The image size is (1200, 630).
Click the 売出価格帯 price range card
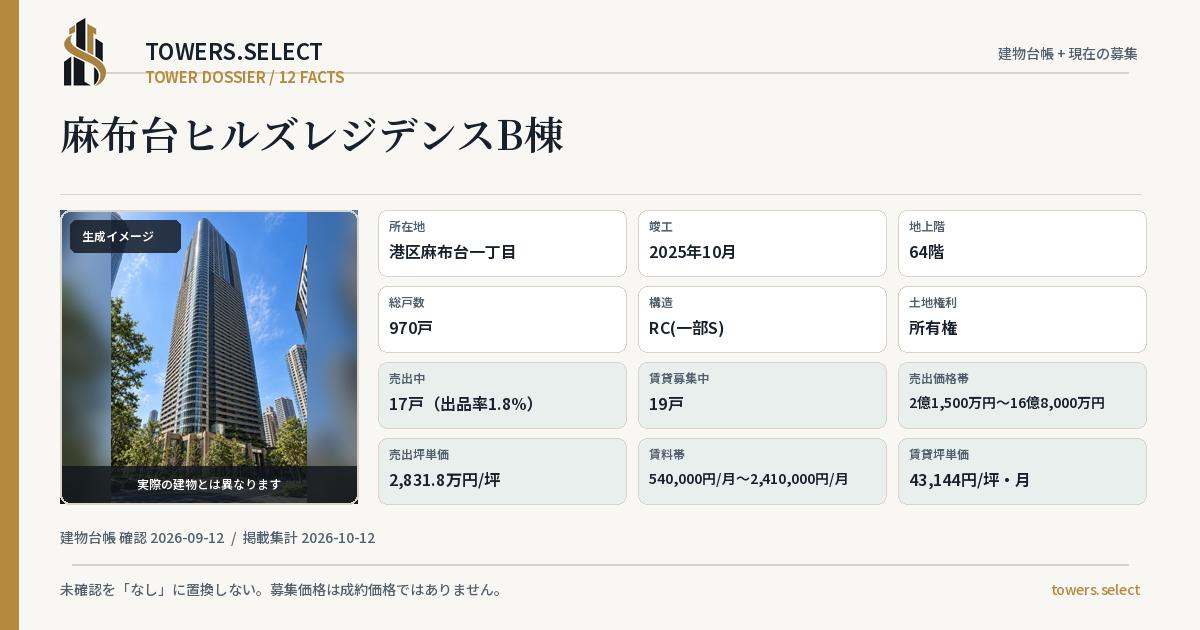(x=1022, y=395)
